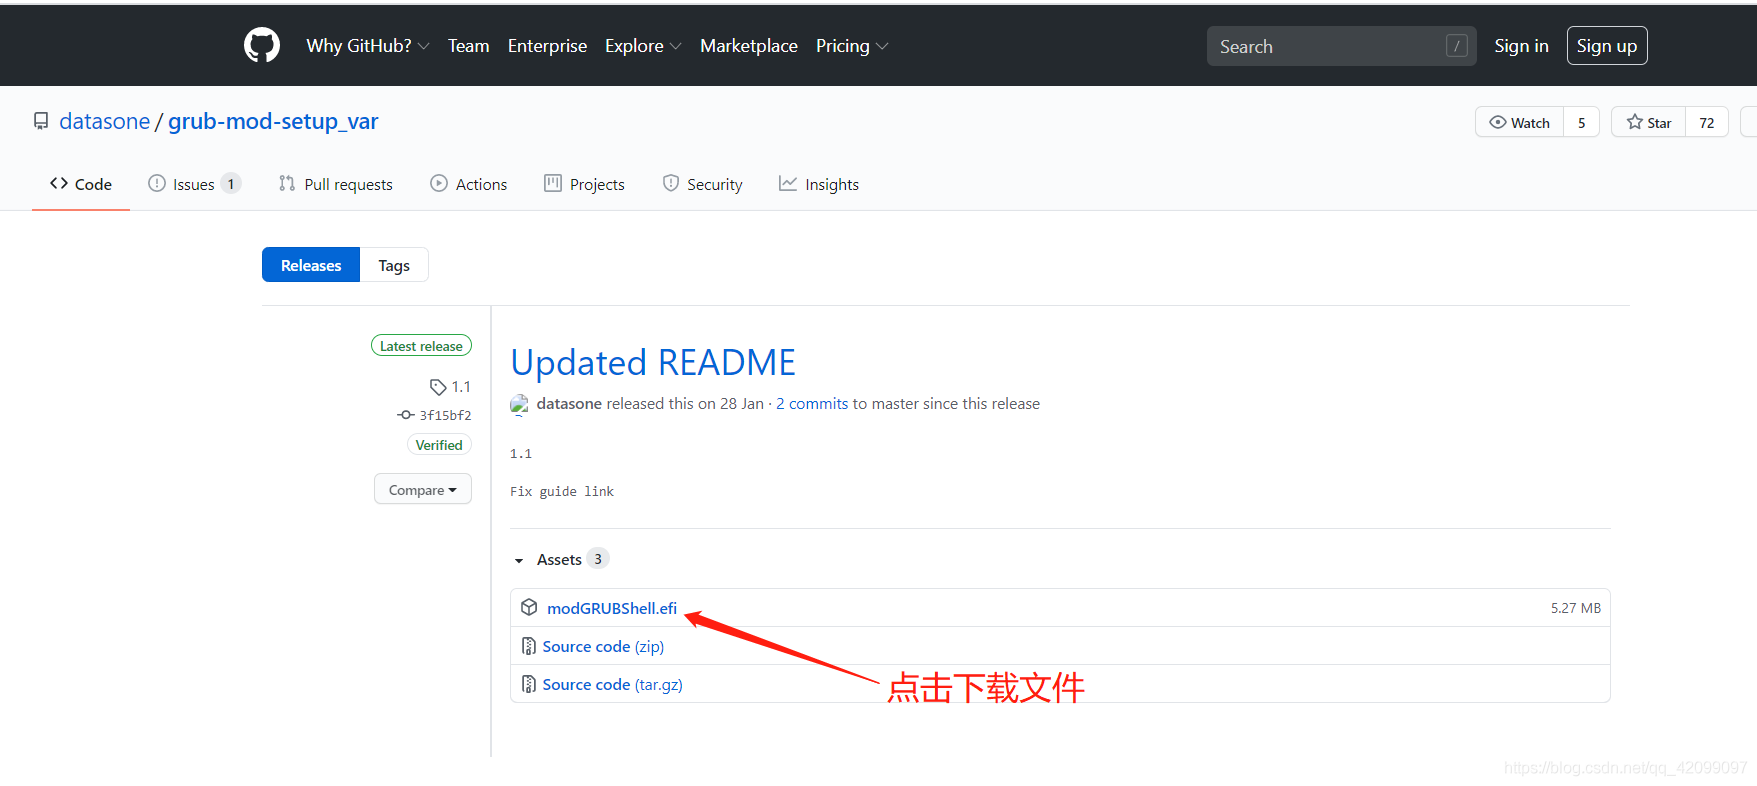Open the datasone owner profile link

[x=105, y=121]
